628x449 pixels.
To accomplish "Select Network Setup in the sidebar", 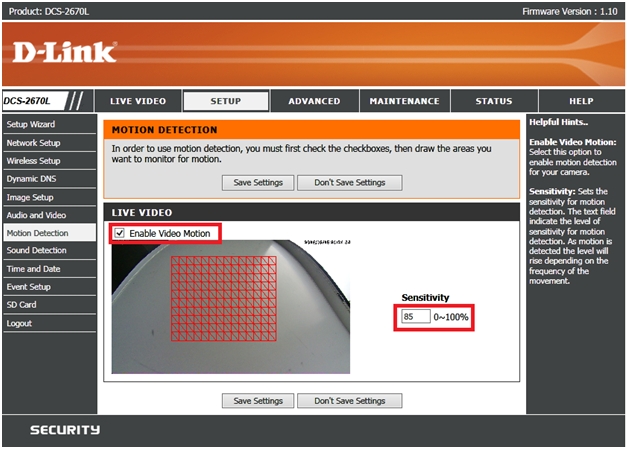I will click(x=33, y=143).
